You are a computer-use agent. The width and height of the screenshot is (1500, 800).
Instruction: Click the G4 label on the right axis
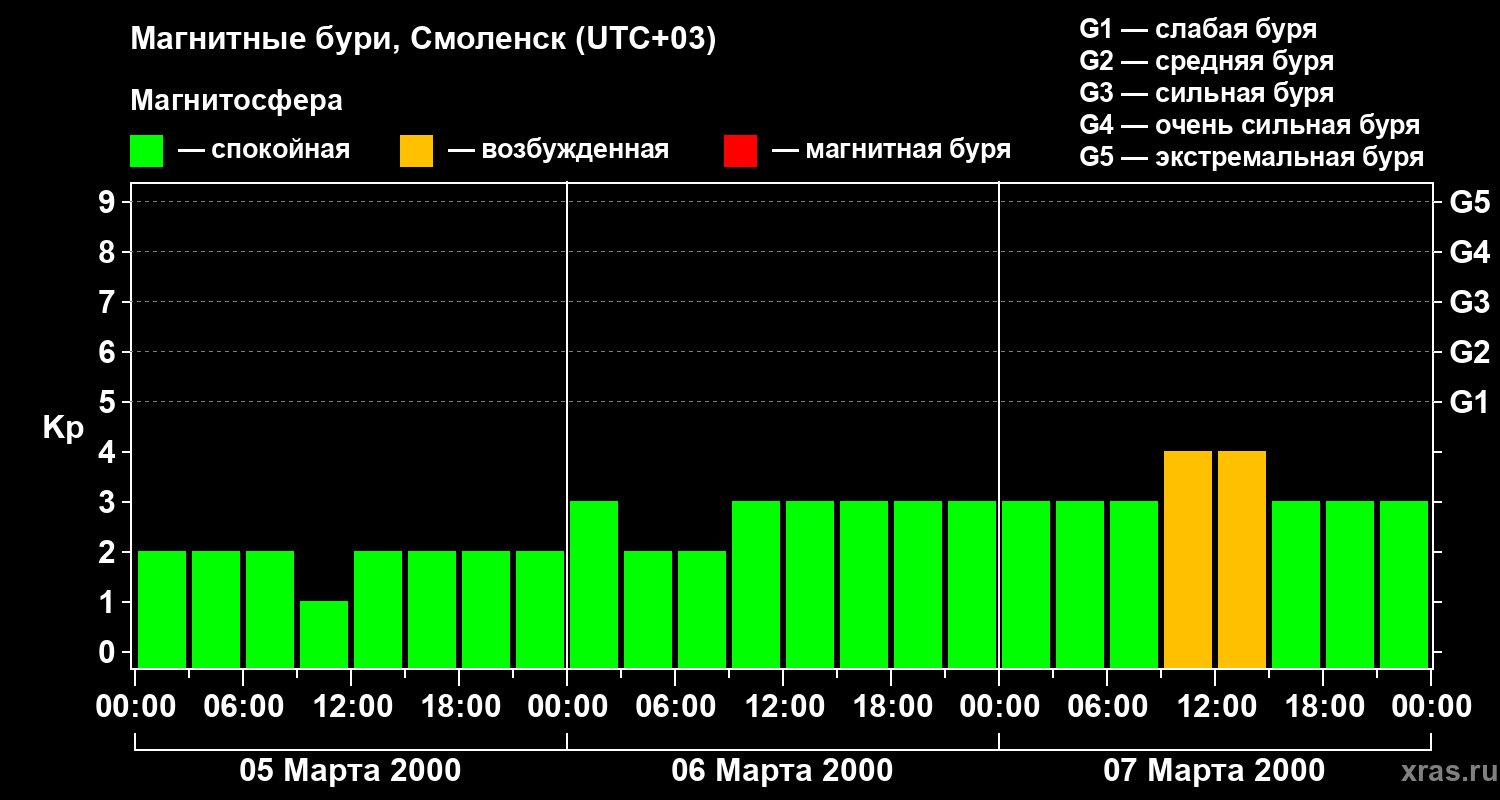(1469, 252)
